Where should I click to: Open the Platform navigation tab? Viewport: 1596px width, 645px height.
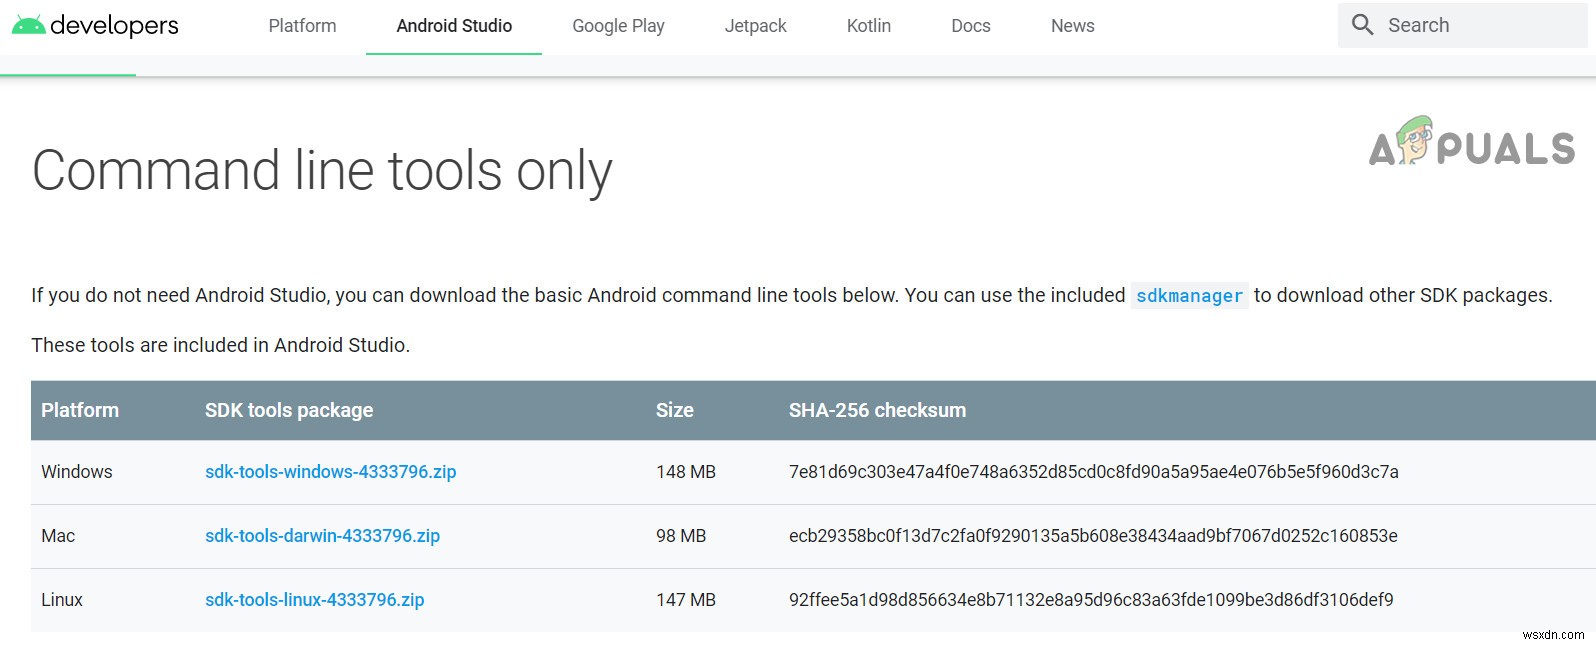302,26
